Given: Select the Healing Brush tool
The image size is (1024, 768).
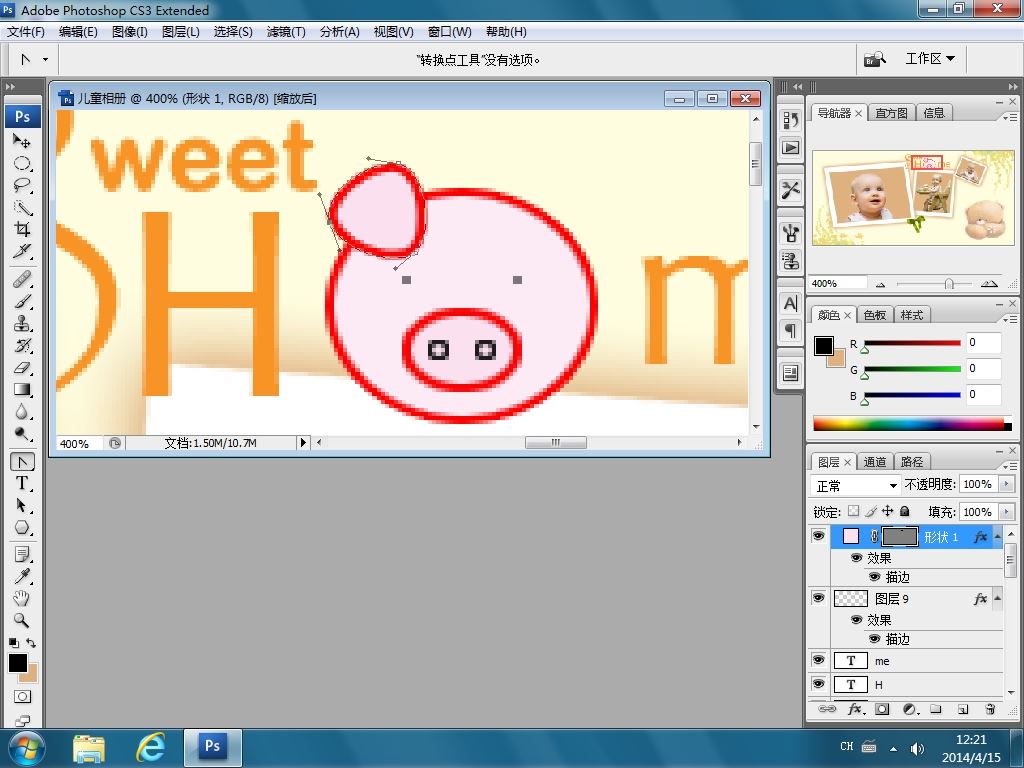Looking at the screenshot, I should pos(22,280).
